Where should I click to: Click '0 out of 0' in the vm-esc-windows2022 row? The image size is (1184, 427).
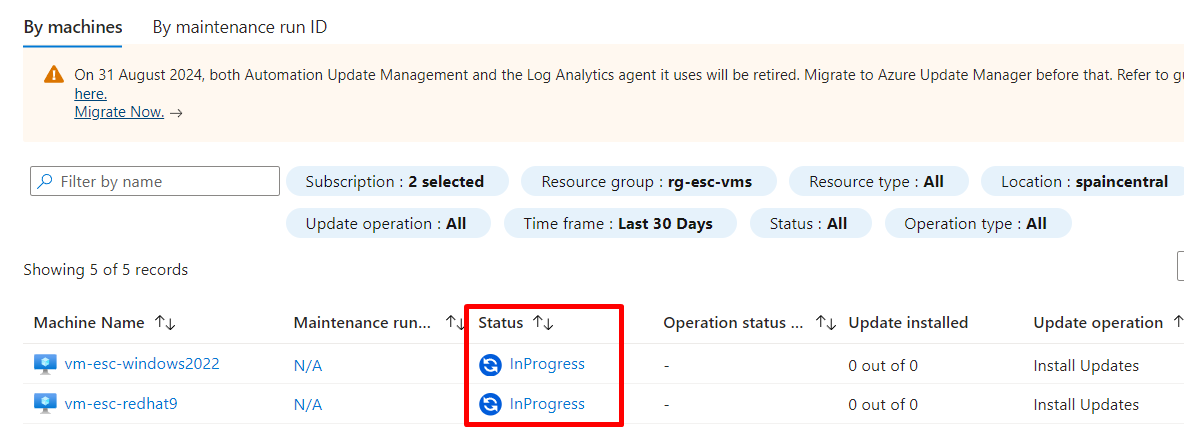883,365
